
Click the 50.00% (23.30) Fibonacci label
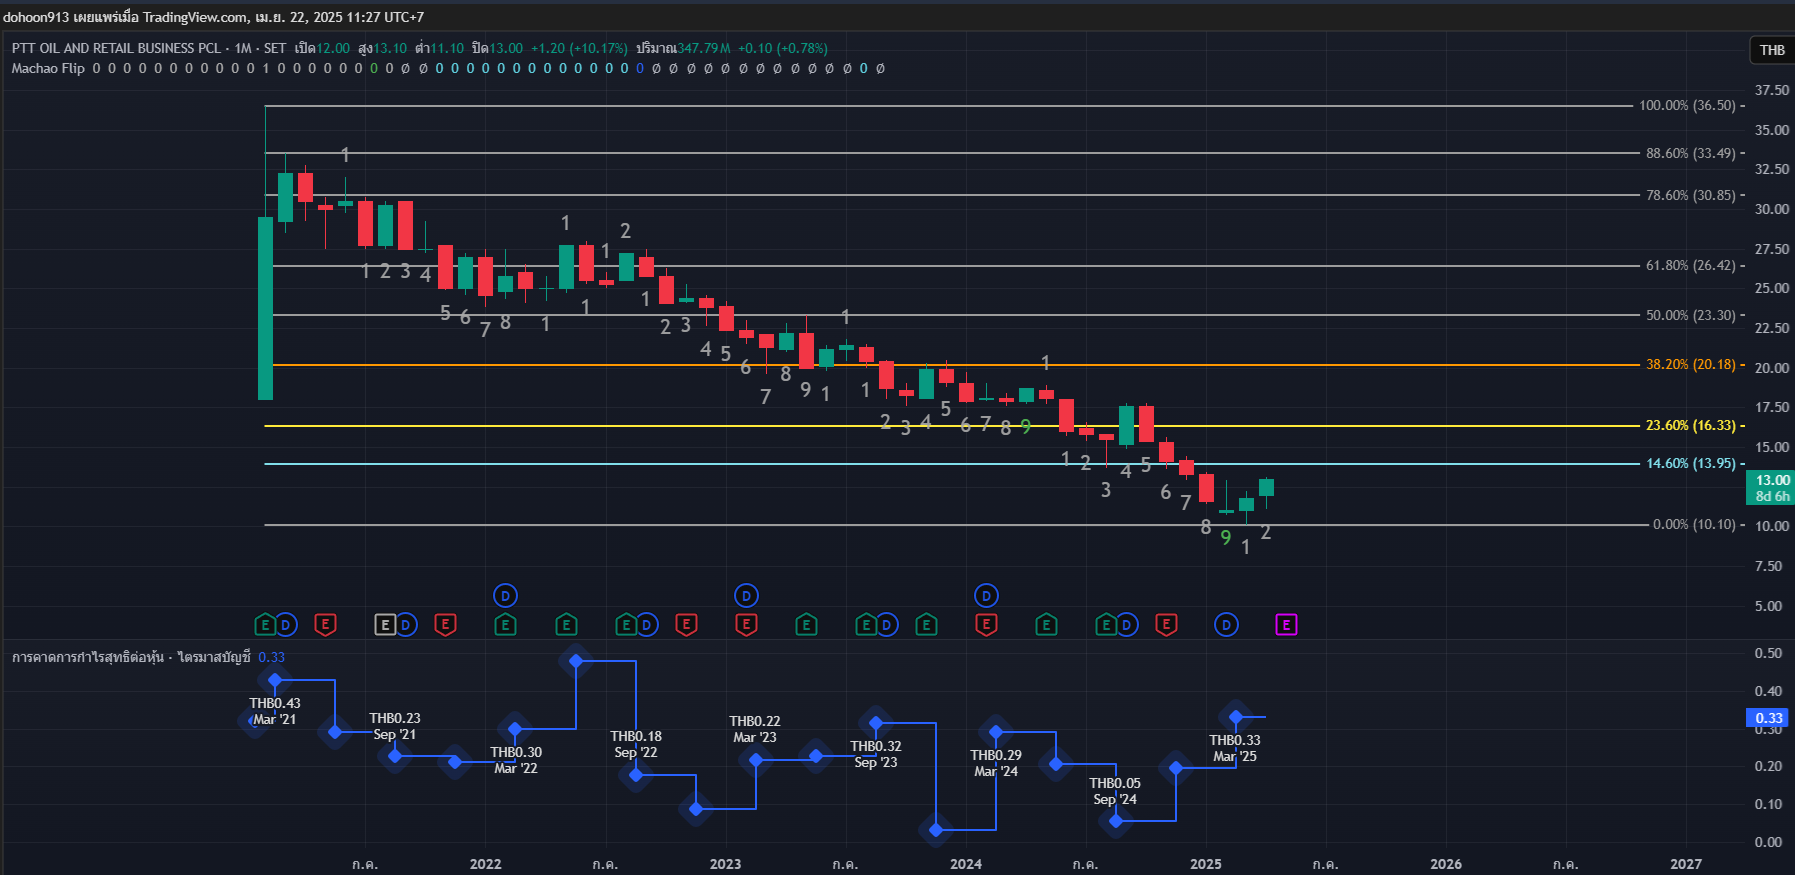pyautogui.click(x=1691, y=315)
